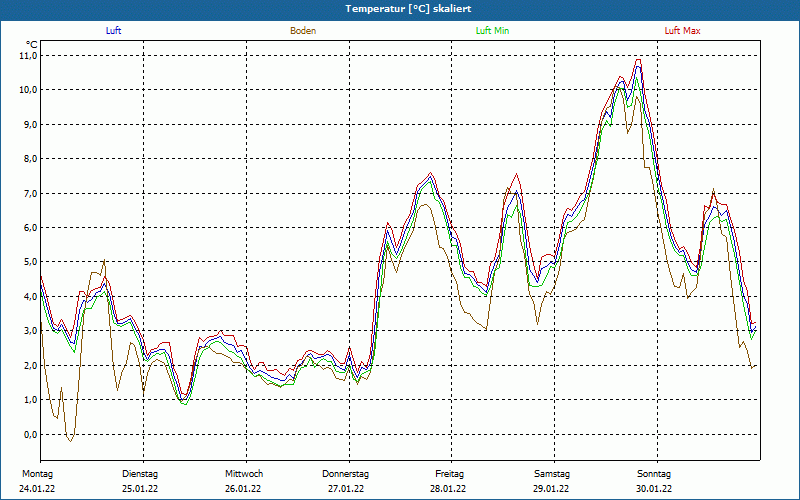Image resolution: width=800 pixels, height=500 pixels.
Task: Click the date 28.01.22
Action: (x=448, y=489)
